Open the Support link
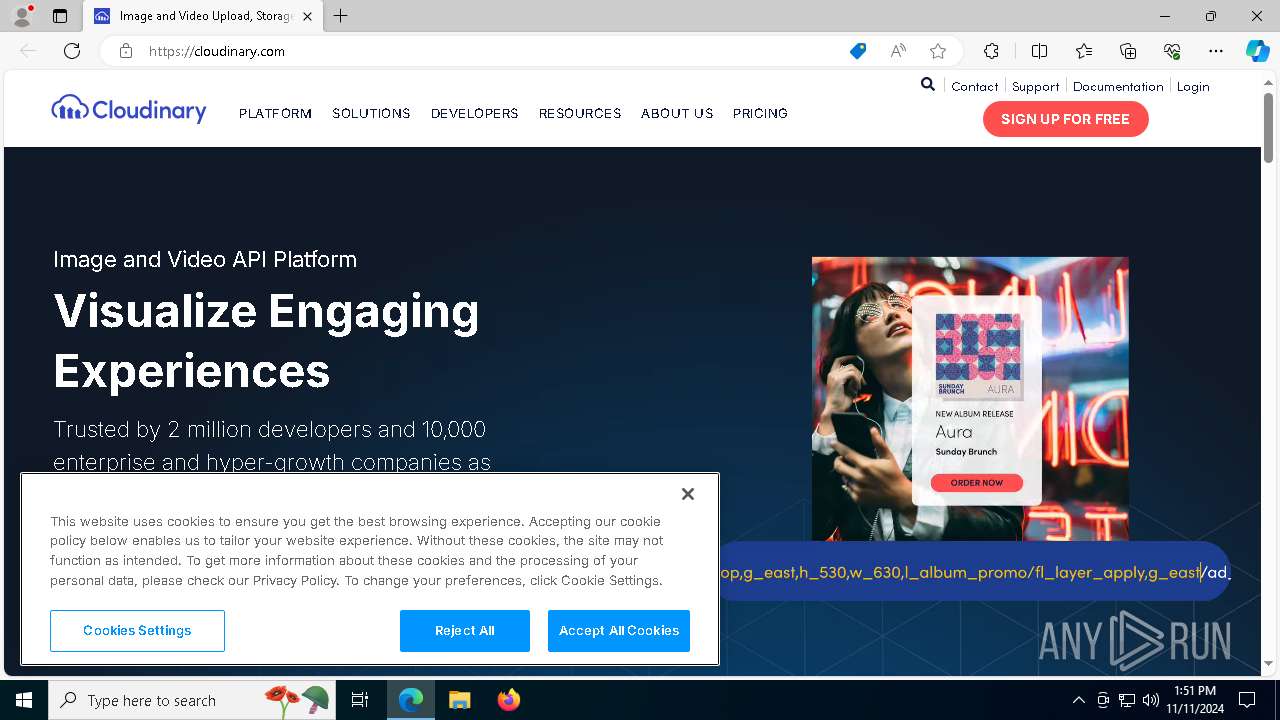Viewport: 1280px width, 720px height. point(1035,86)
